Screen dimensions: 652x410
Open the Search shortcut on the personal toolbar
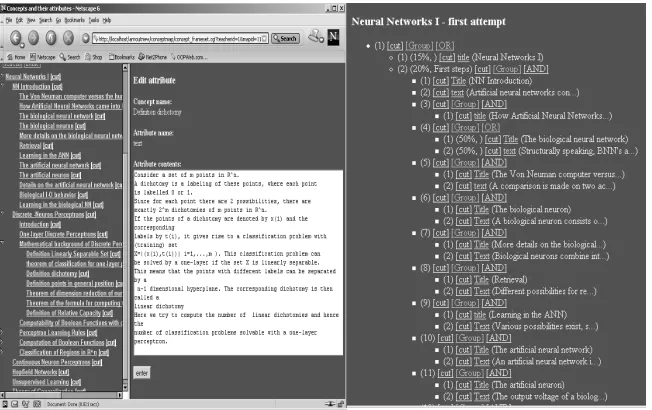[70, 57]
